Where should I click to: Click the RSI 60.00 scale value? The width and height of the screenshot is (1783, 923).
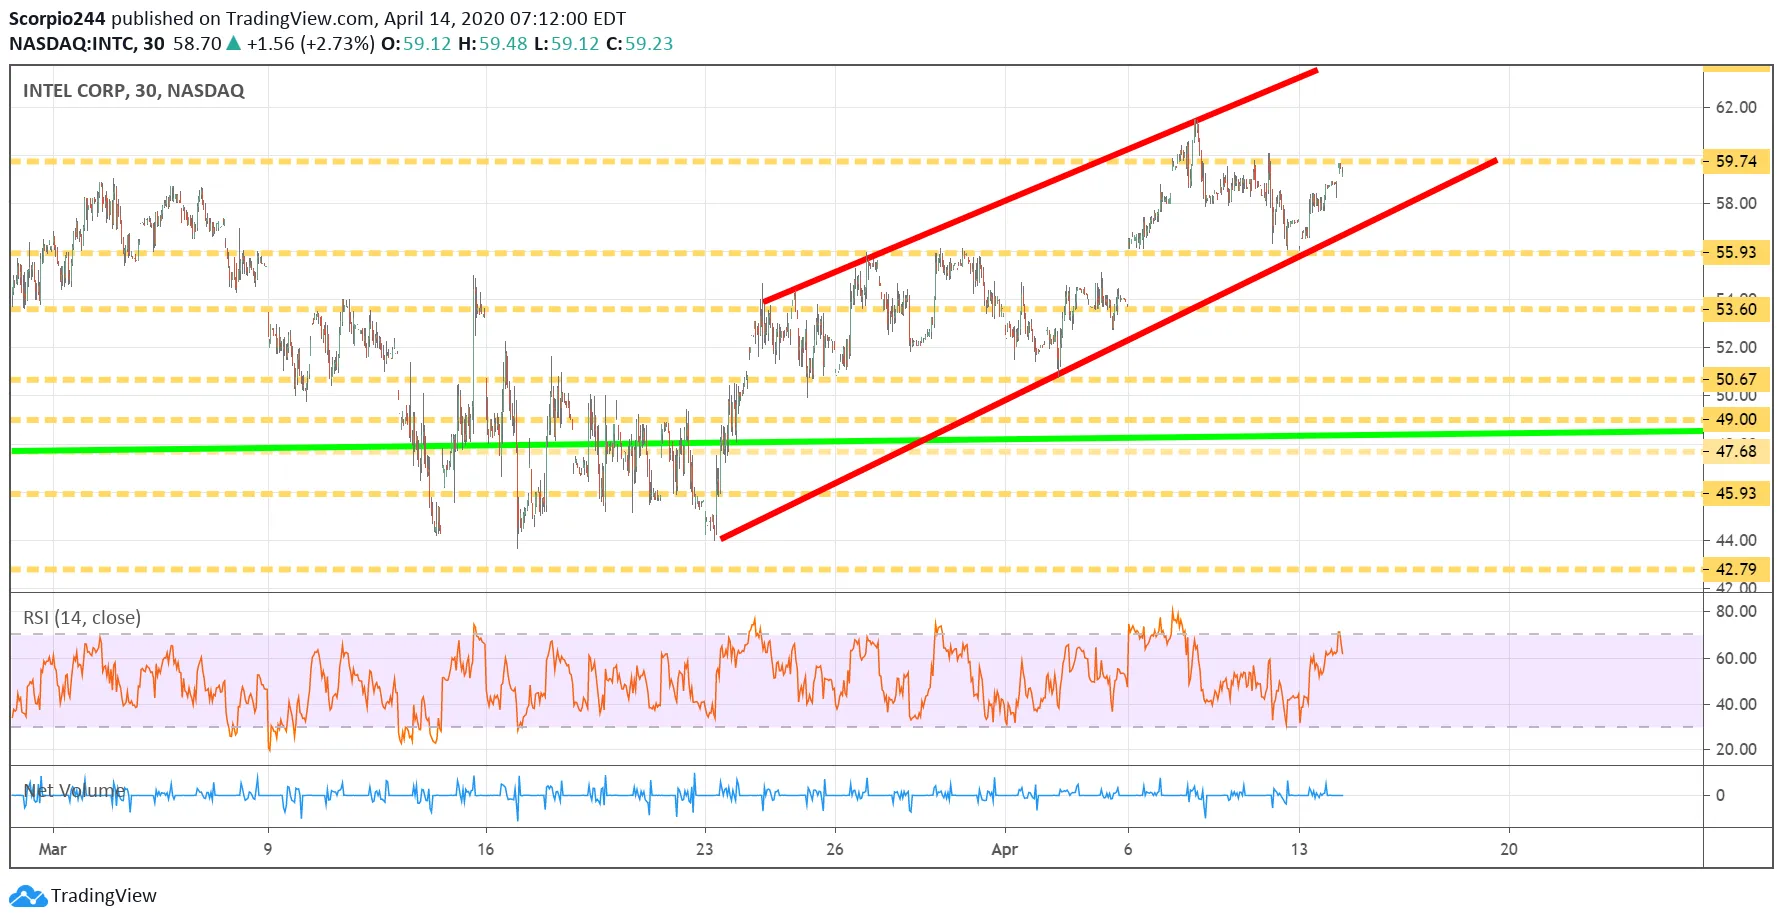pos(1736,658)
